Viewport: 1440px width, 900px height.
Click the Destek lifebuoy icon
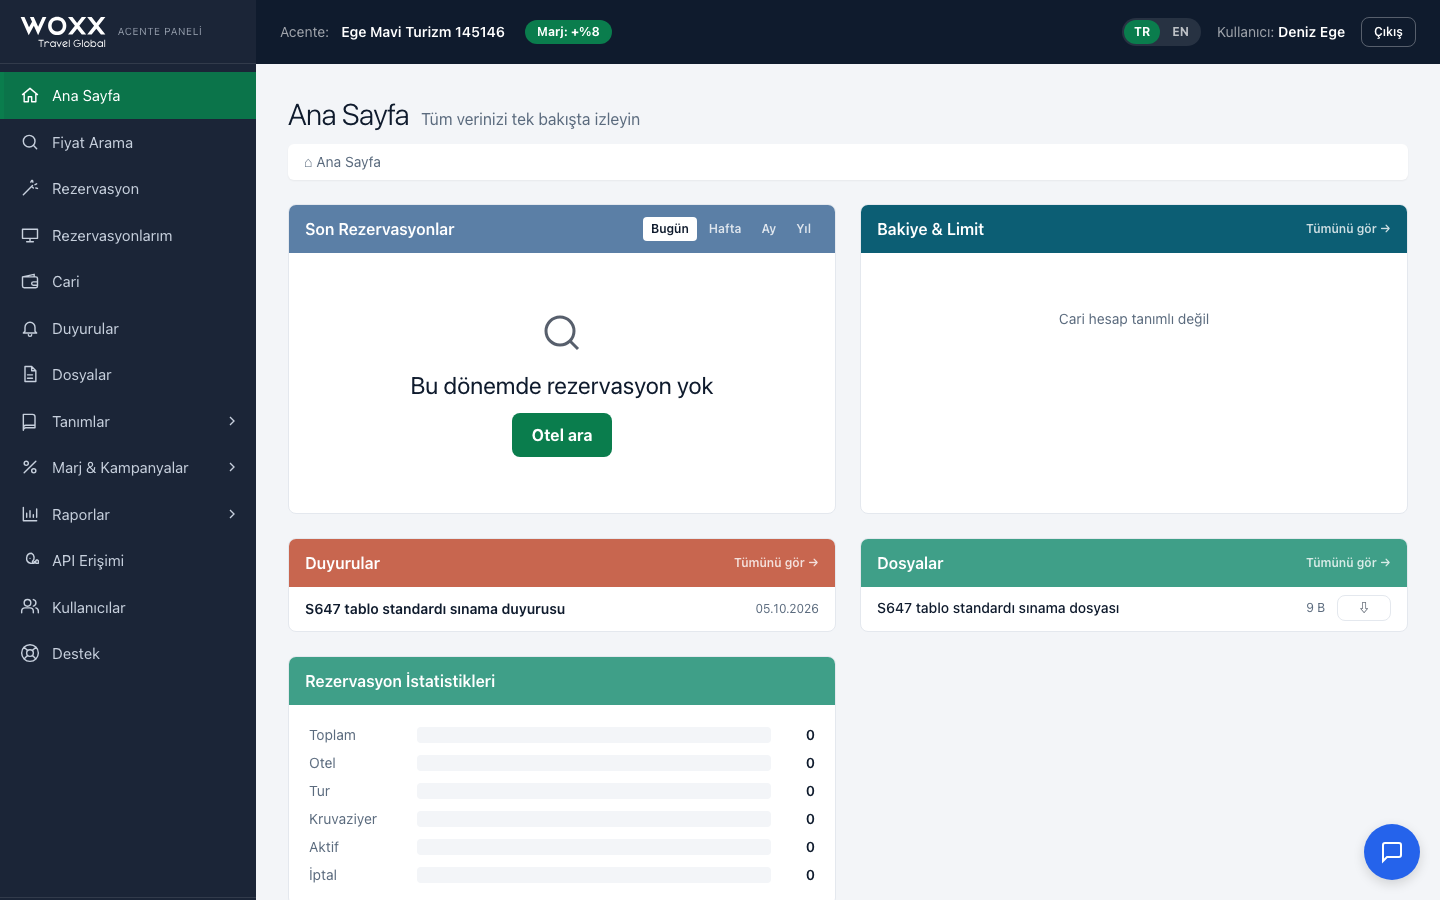[30, 653]
